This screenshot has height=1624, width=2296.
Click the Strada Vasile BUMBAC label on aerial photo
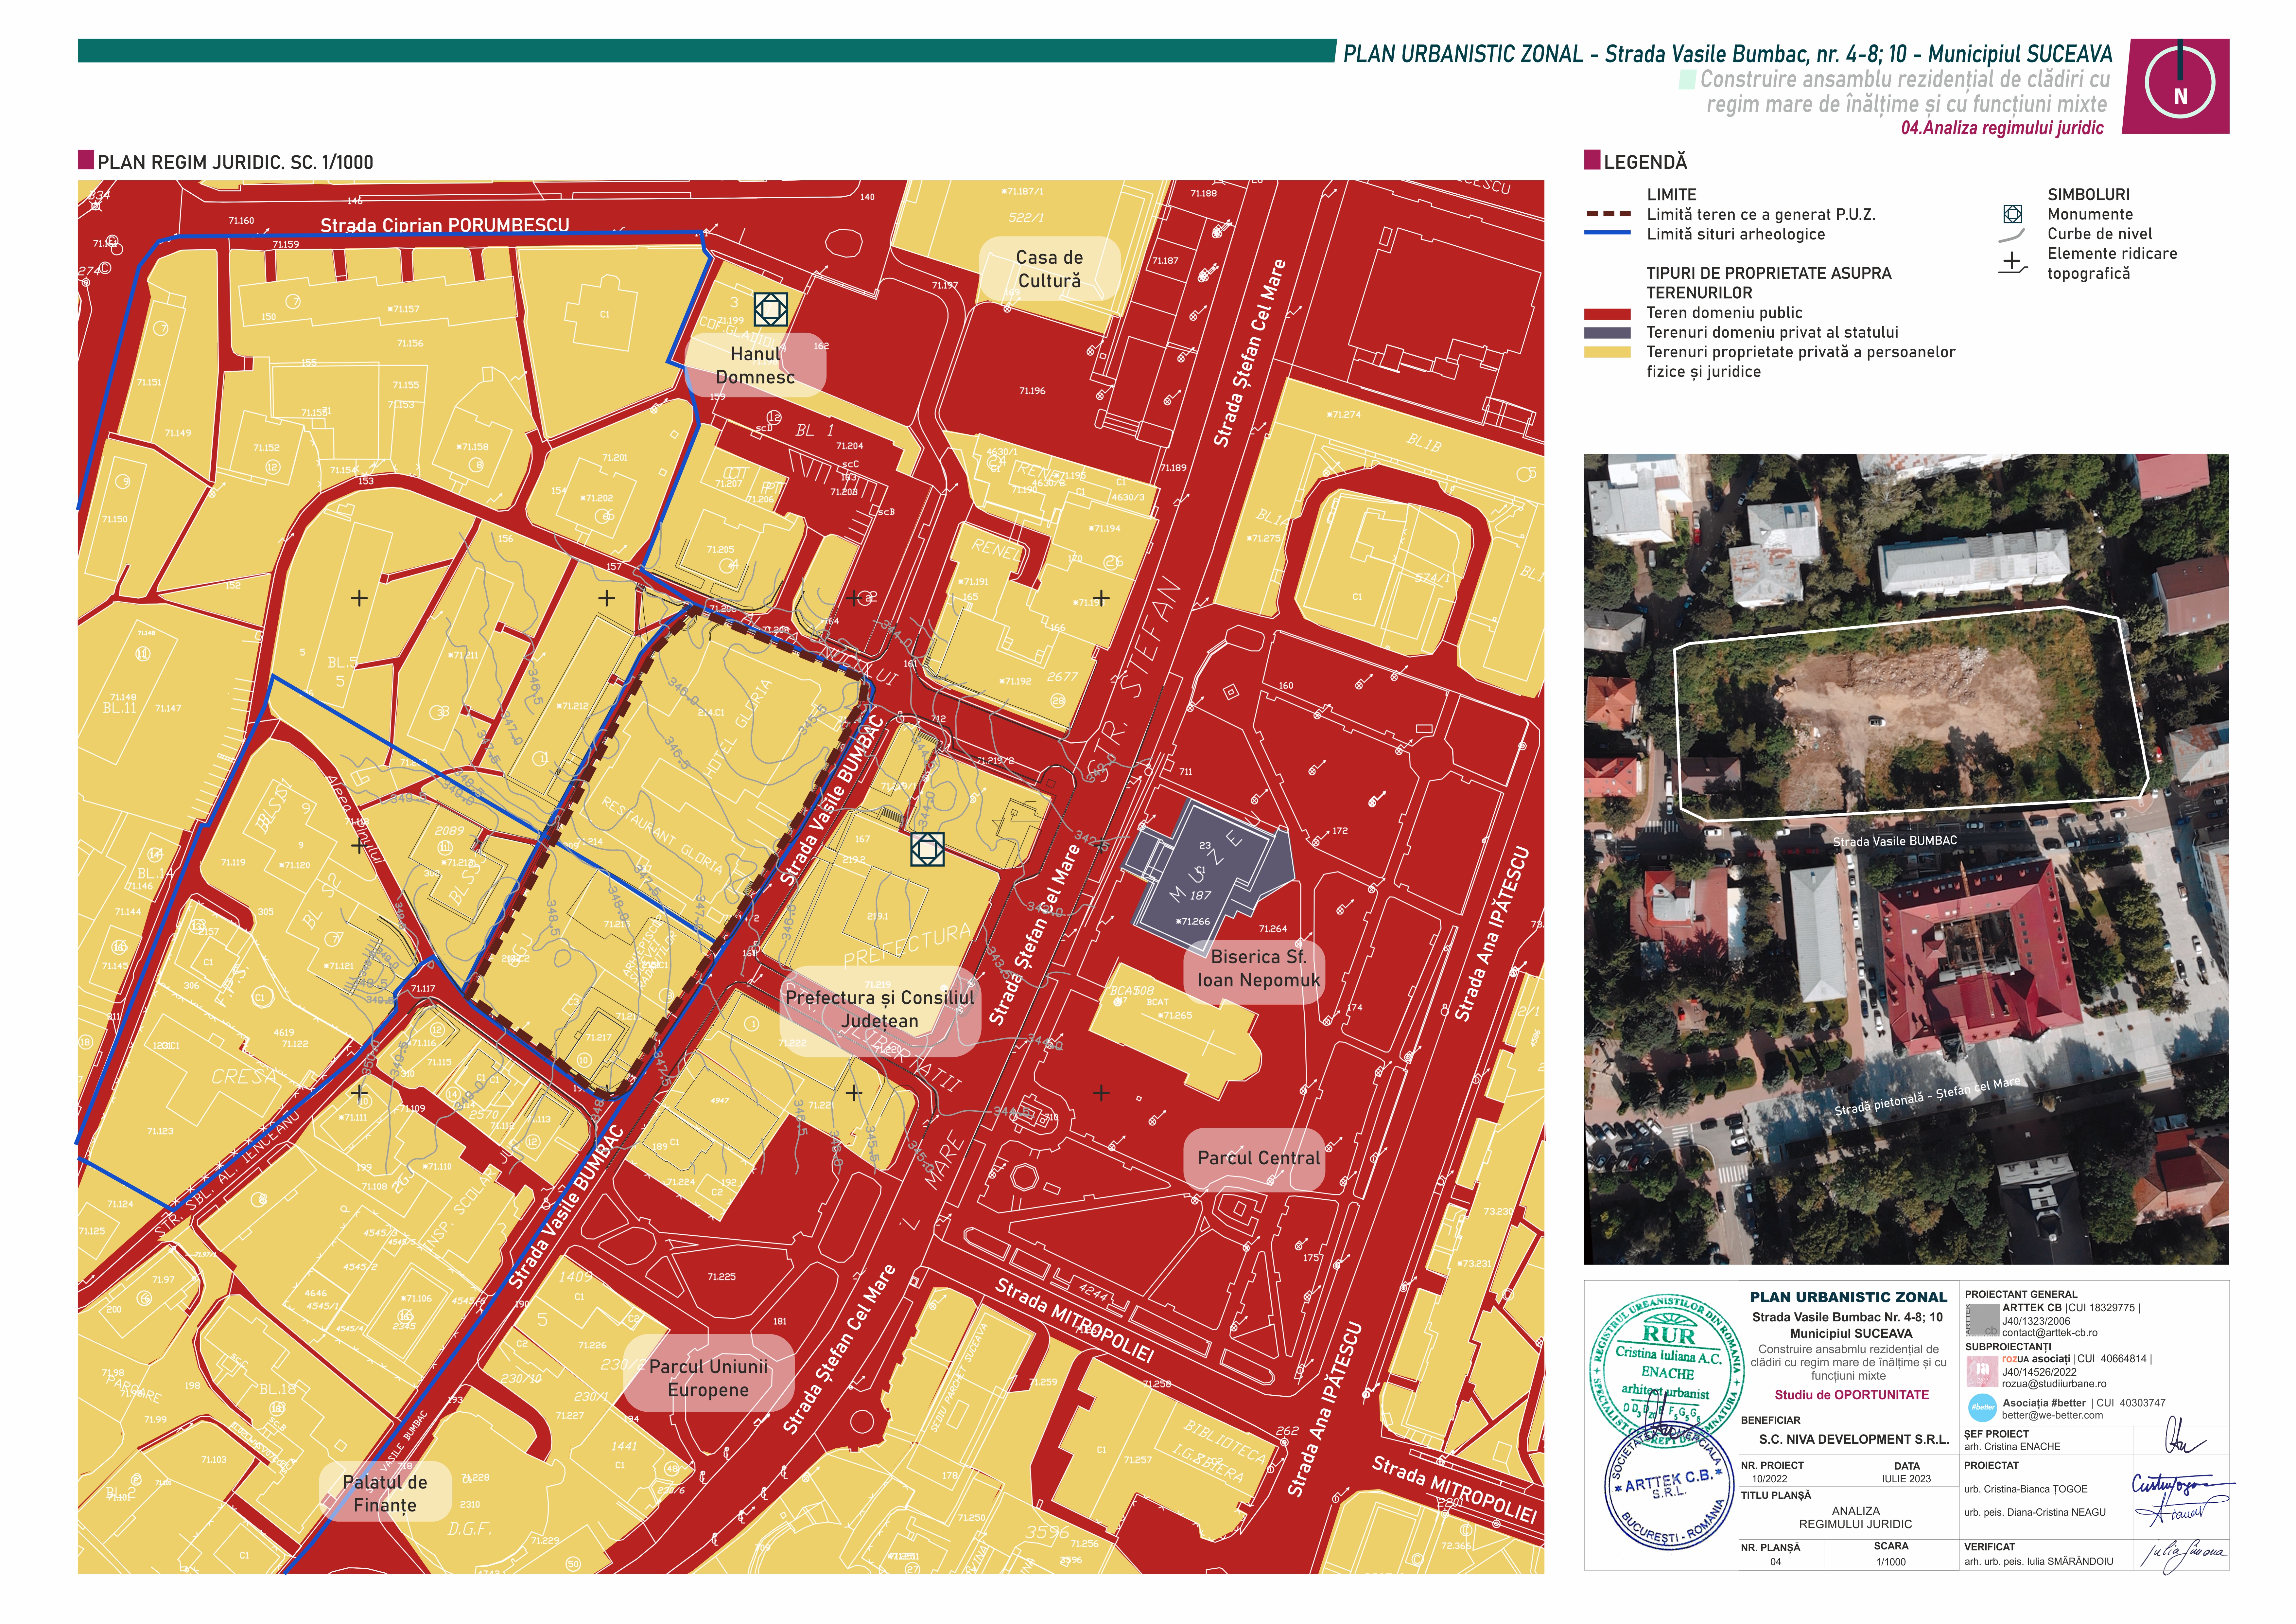[1895, 841]
